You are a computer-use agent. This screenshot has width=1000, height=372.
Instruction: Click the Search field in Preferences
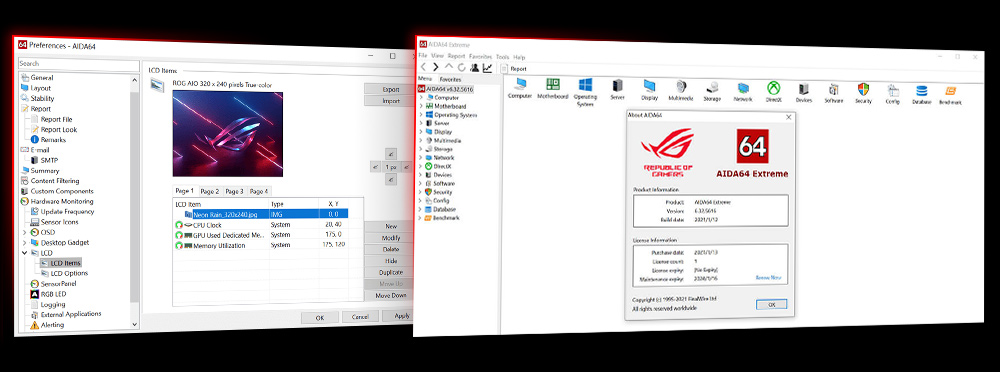point(78,64)
